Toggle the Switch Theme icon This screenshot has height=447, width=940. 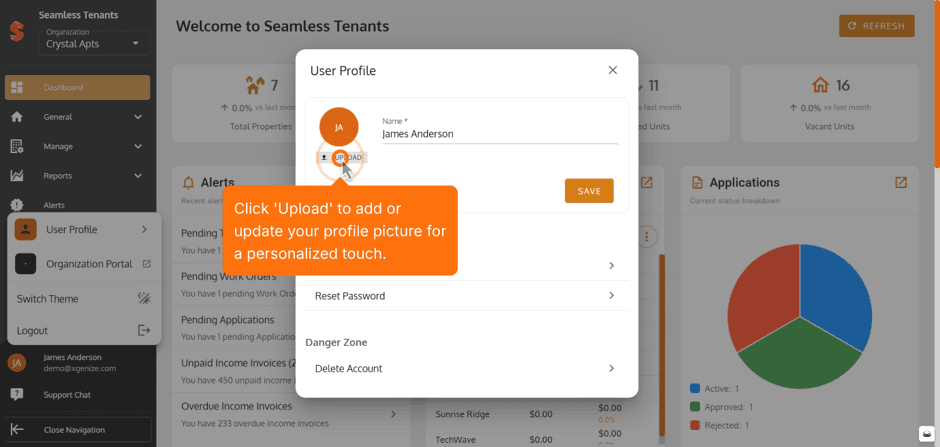tap(144, 298)
